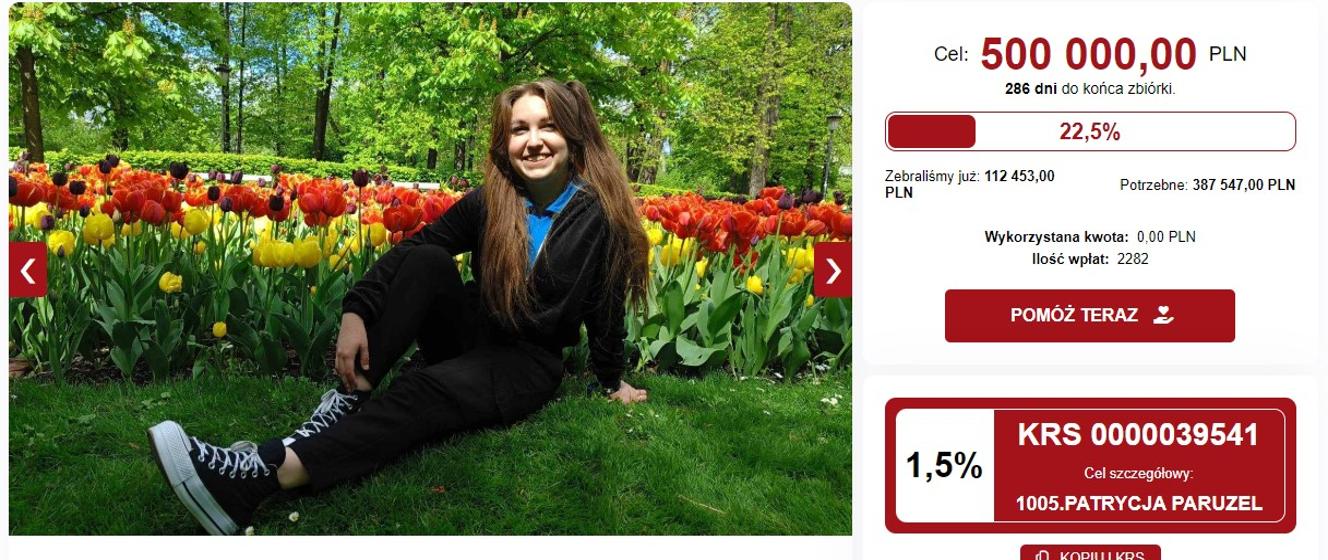
Task: Click the 500 000,00 goal amount
Action: pyautogui.click(x=1088, y=54)
